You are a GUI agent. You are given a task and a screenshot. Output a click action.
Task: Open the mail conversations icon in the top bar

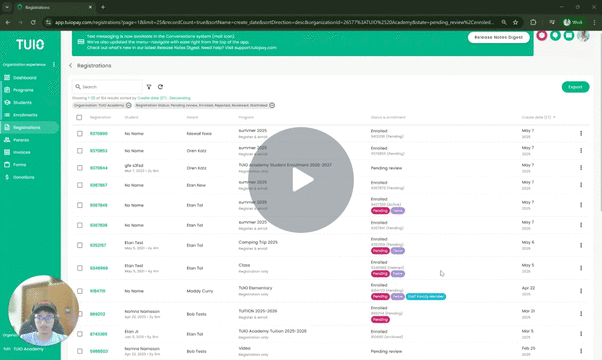click(569, 35)
